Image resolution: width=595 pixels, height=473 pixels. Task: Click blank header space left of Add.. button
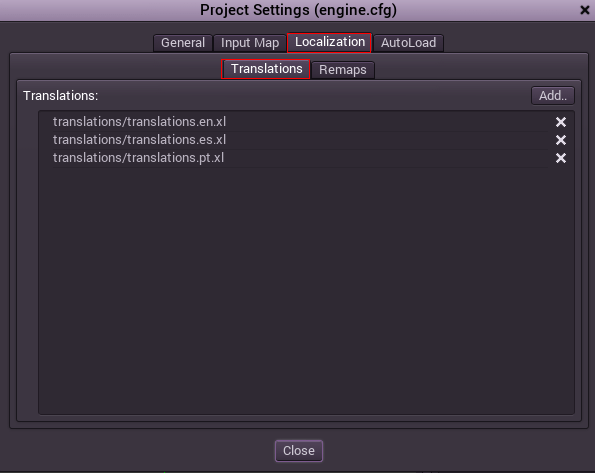click(314, 96)
